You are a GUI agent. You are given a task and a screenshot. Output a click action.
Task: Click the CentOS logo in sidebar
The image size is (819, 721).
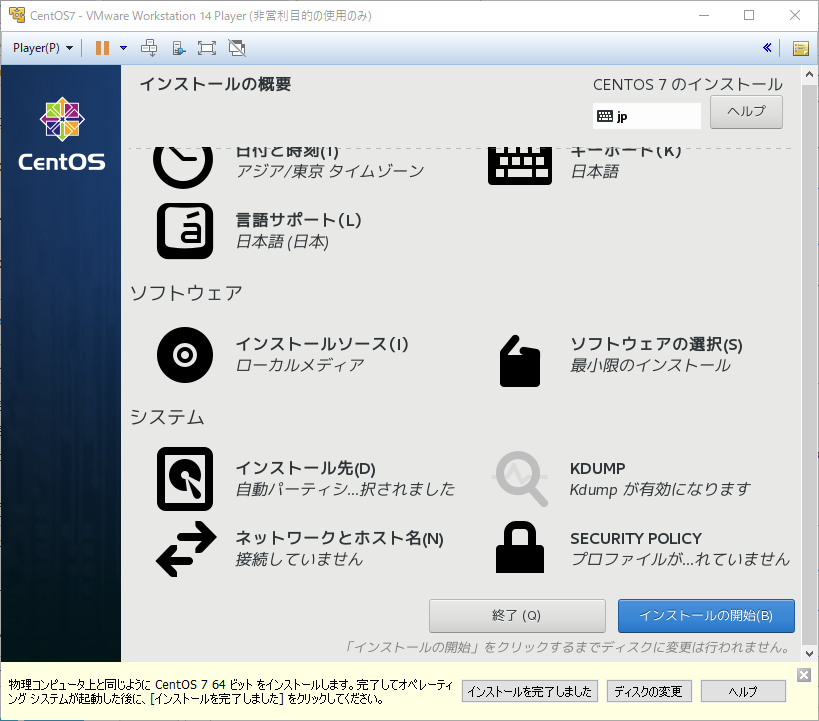[62, 135]
